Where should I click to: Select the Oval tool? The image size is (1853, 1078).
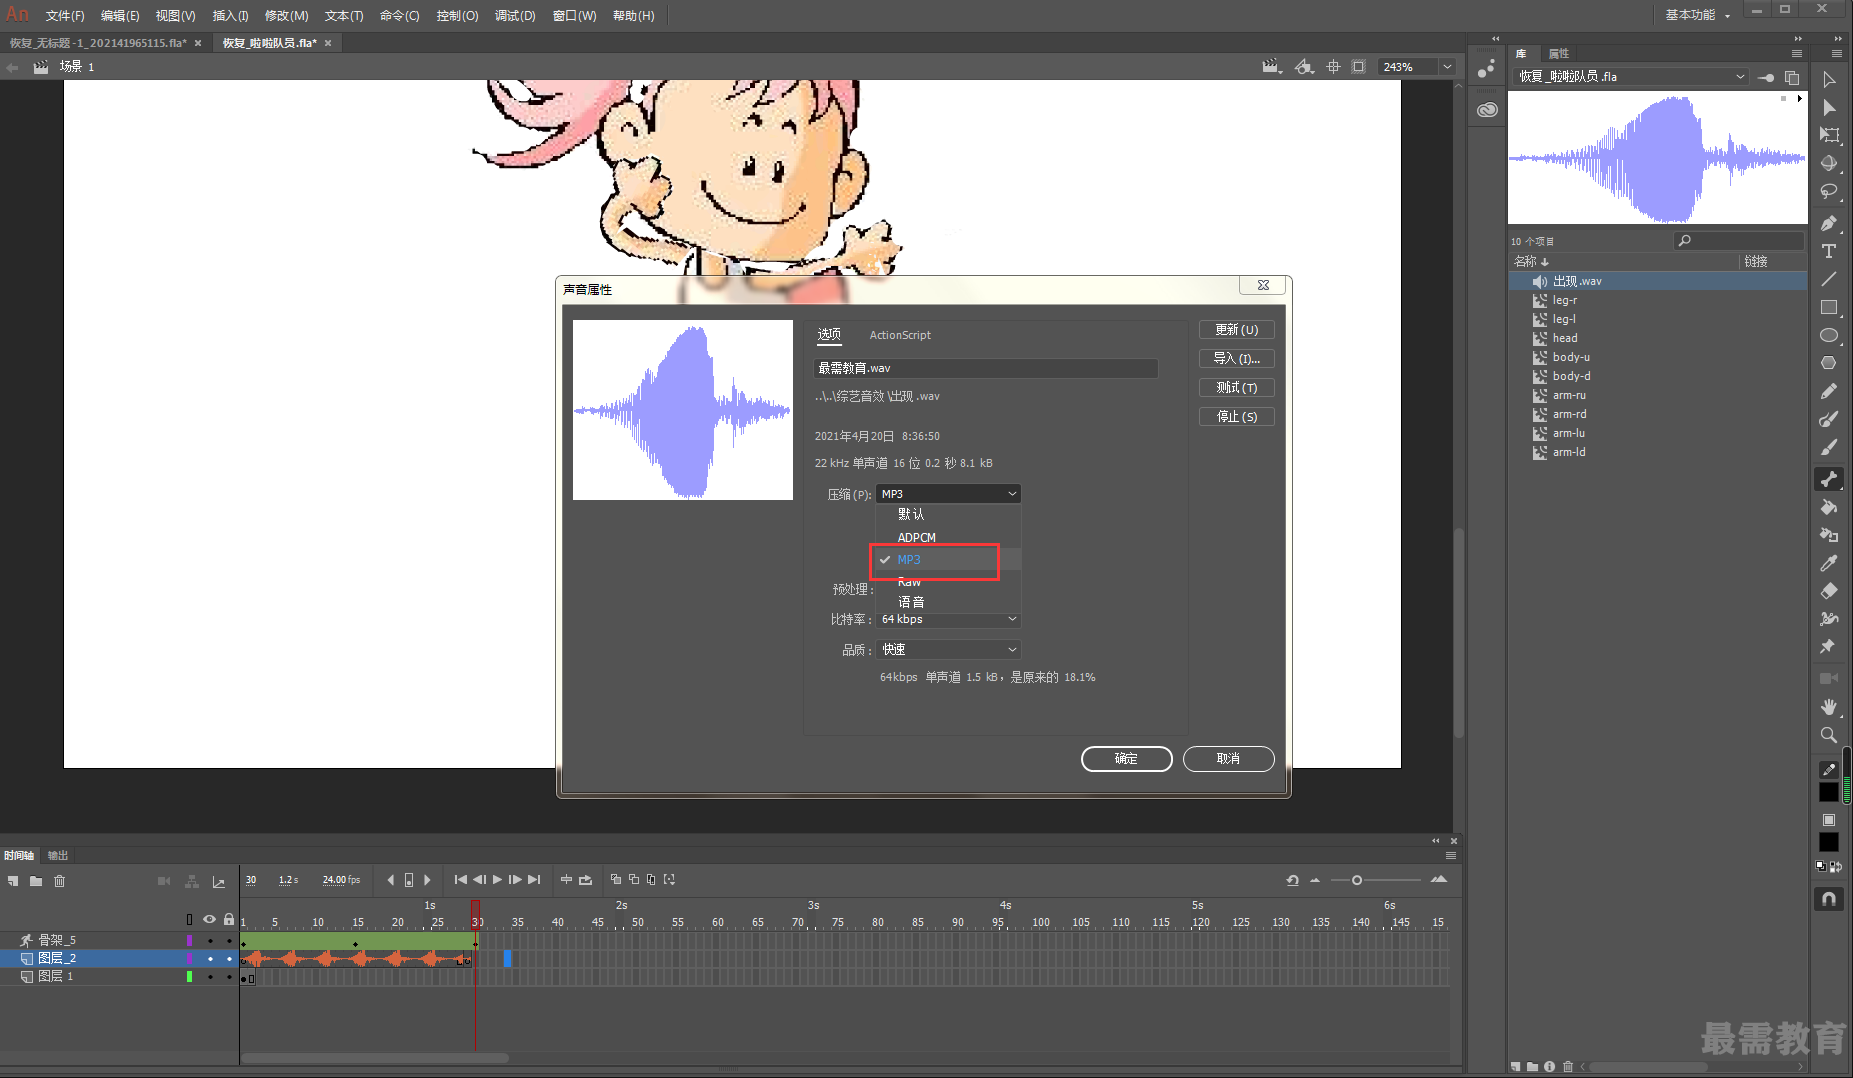[x=1829, y=335]
